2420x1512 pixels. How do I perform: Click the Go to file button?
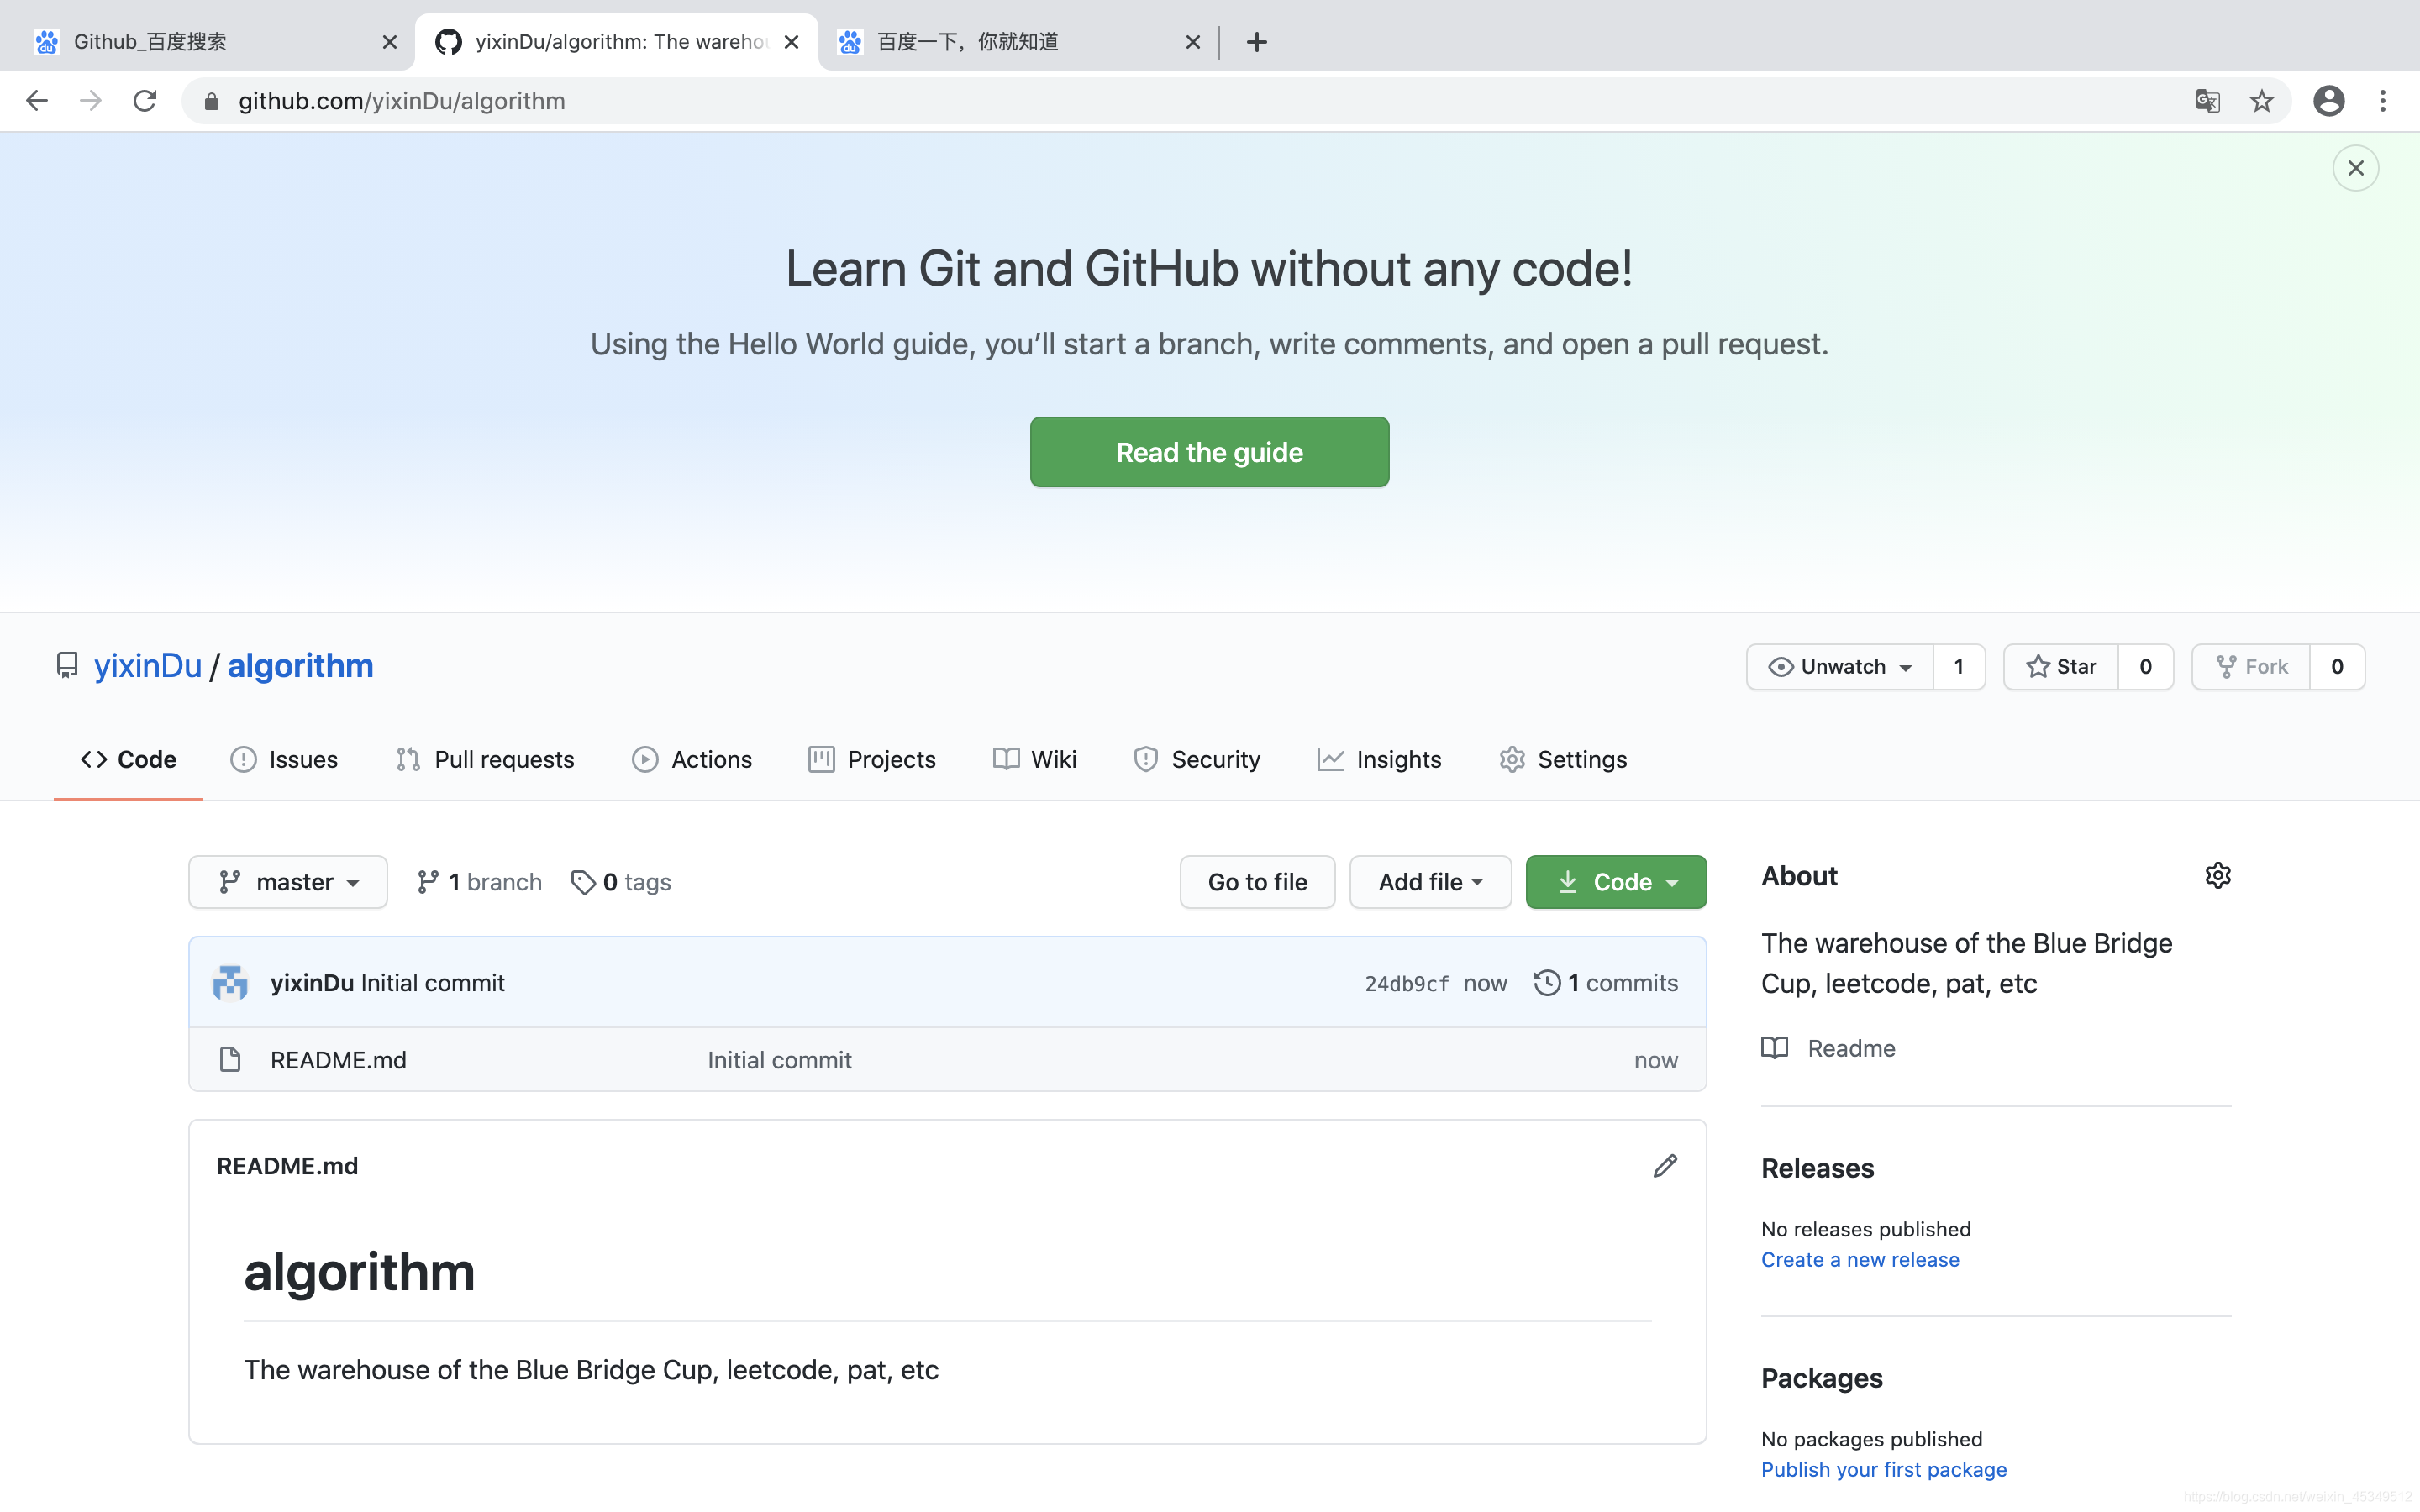(x=1257, y=882)
